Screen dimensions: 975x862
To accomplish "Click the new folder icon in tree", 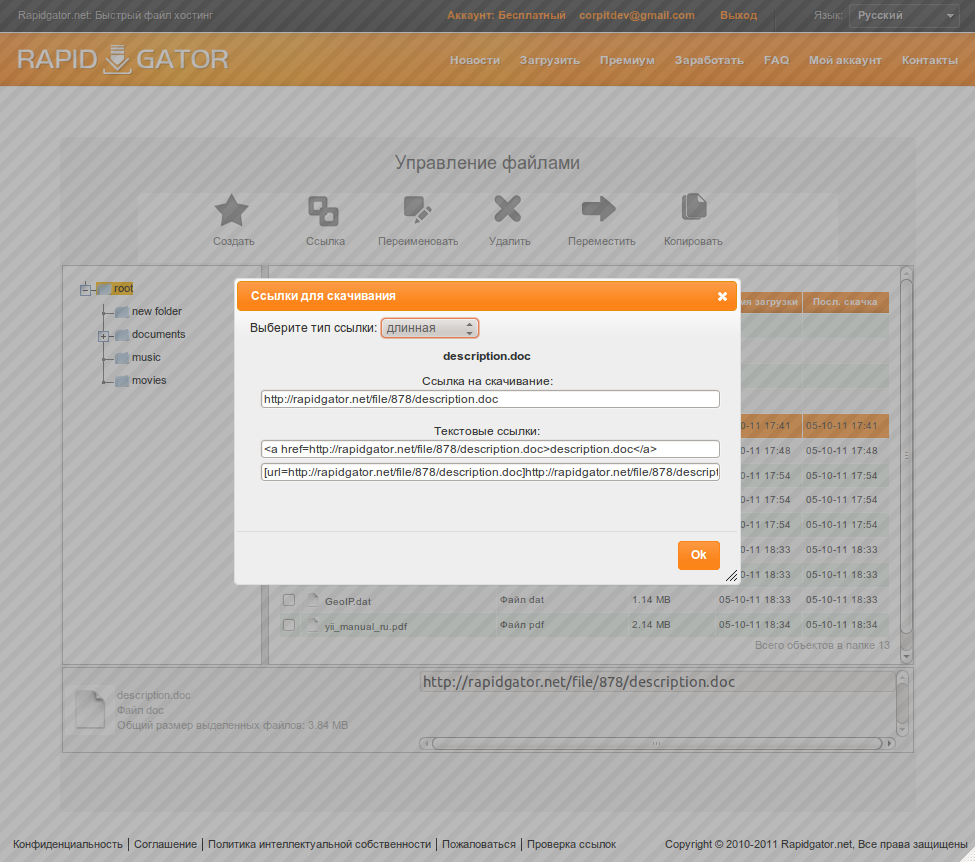I will point(122,312).
